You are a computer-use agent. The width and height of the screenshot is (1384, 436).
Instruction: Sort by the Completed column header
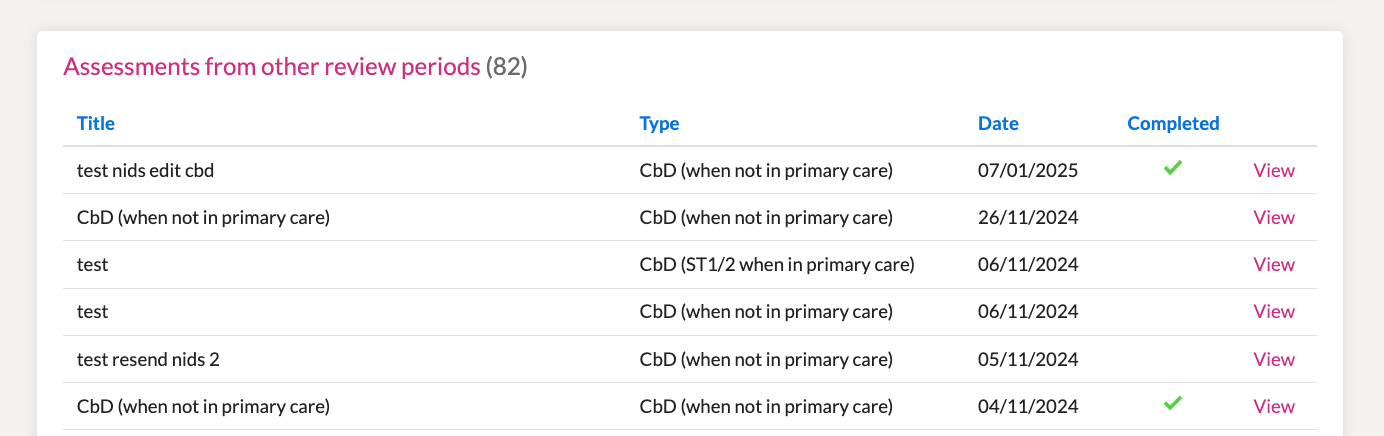(x=1173, y=124)
